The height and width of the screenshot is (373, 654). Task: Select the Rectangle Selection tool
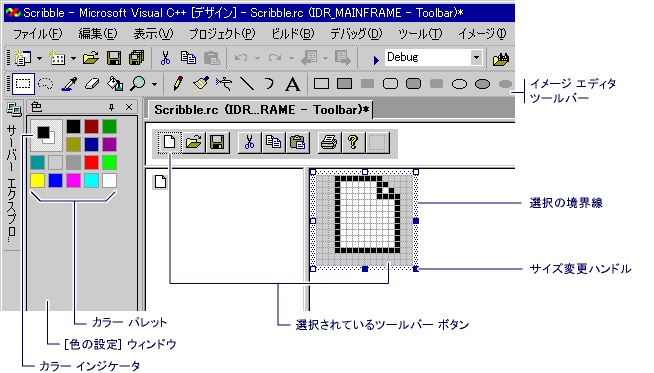coord(23,84)
